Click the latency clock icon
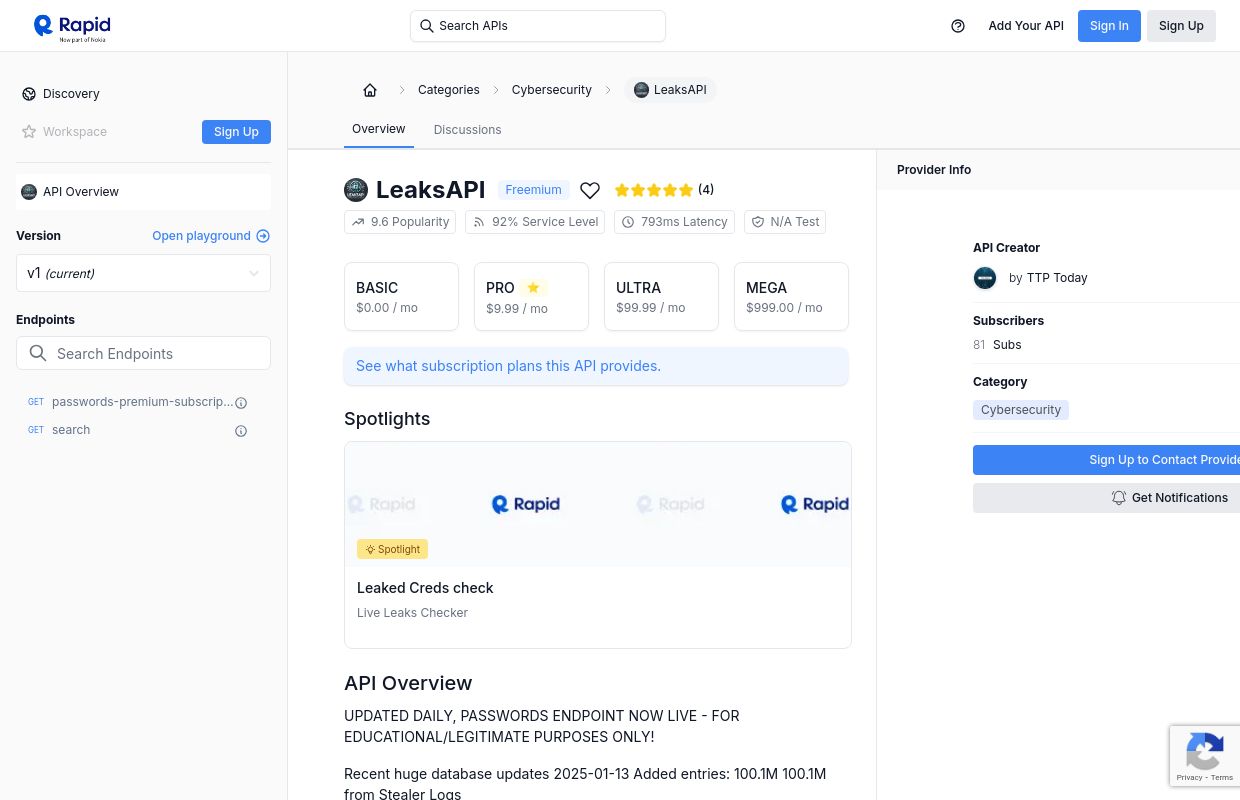 pyautogui.click(x=628, y=222)
